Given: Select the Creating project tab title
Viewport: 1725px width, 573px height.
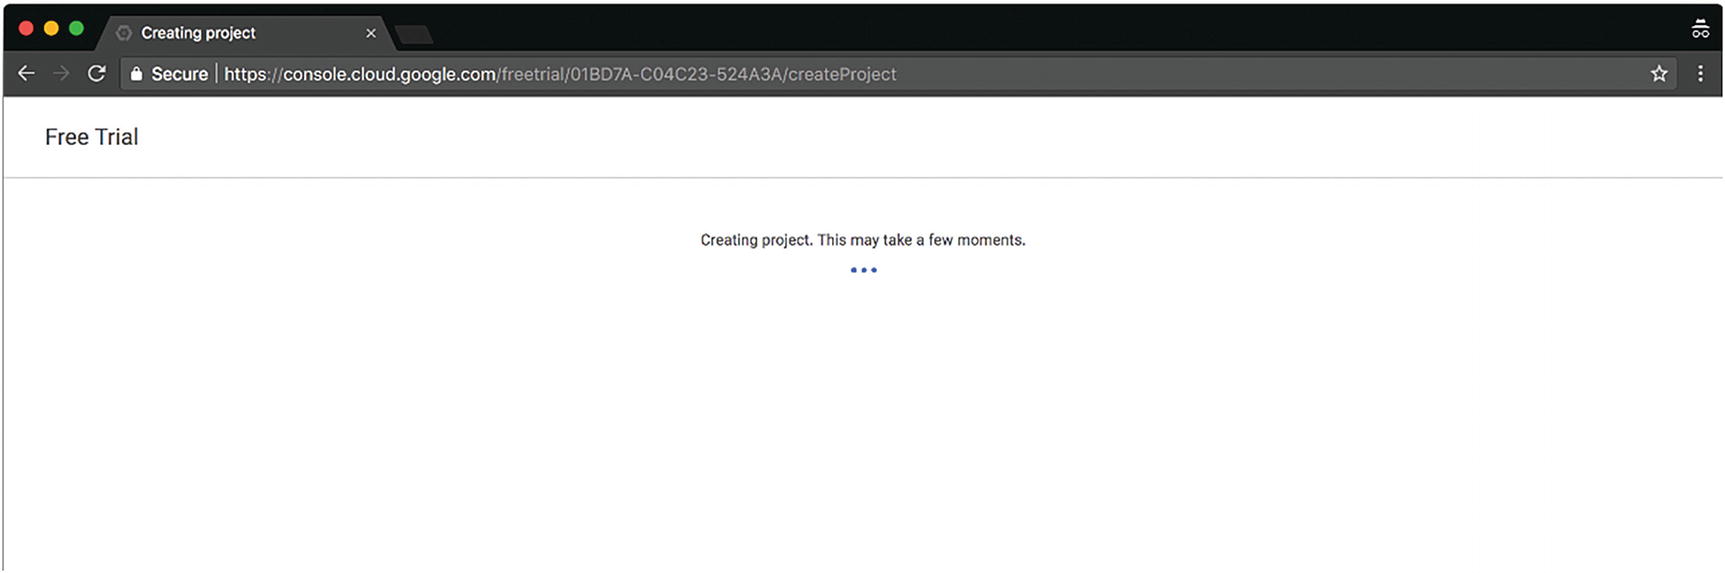Looking at the screenshot, I should (x=198, y=33).
